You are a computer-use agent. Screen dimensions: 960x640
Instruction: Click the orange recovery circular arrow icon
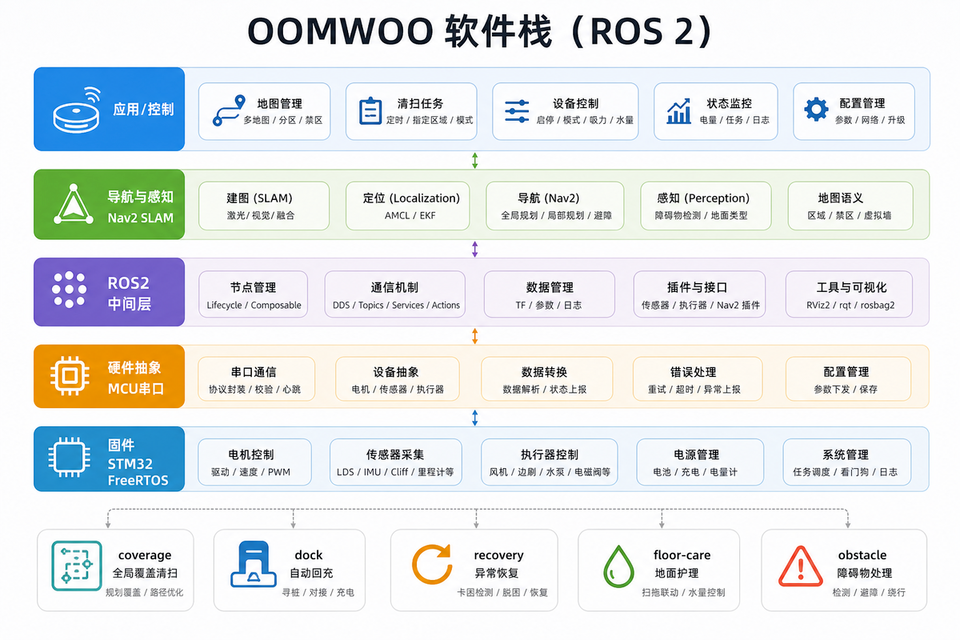click(432, 564)
